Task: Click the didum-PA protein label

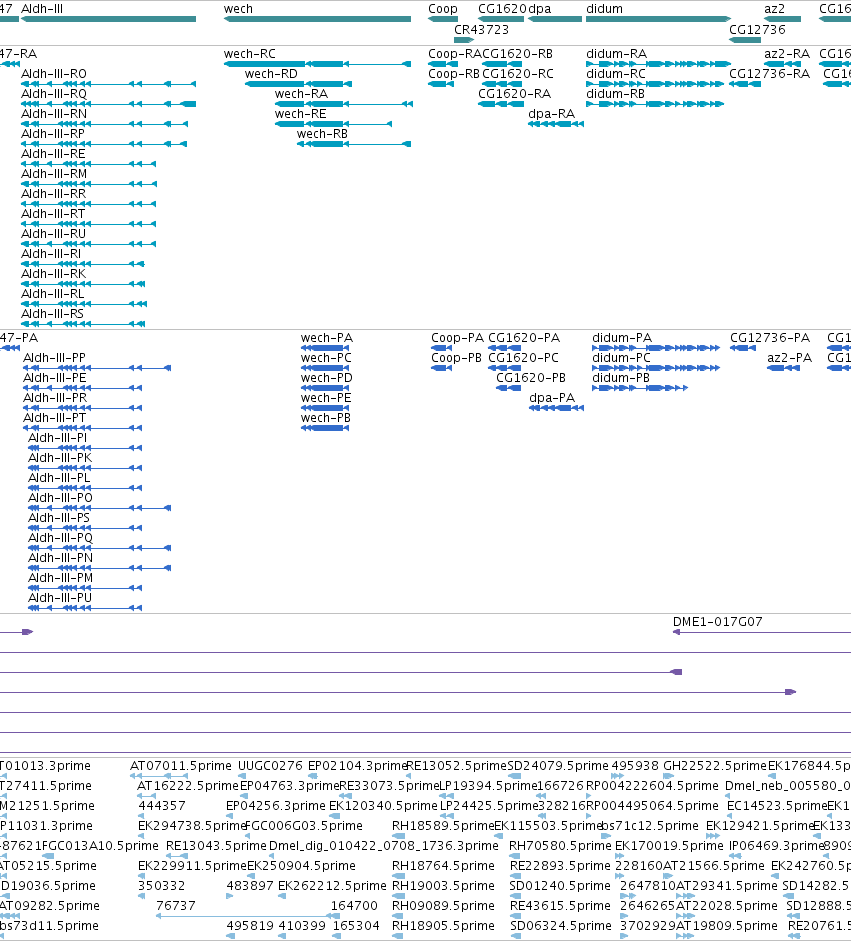Action: tap(622, 338)
